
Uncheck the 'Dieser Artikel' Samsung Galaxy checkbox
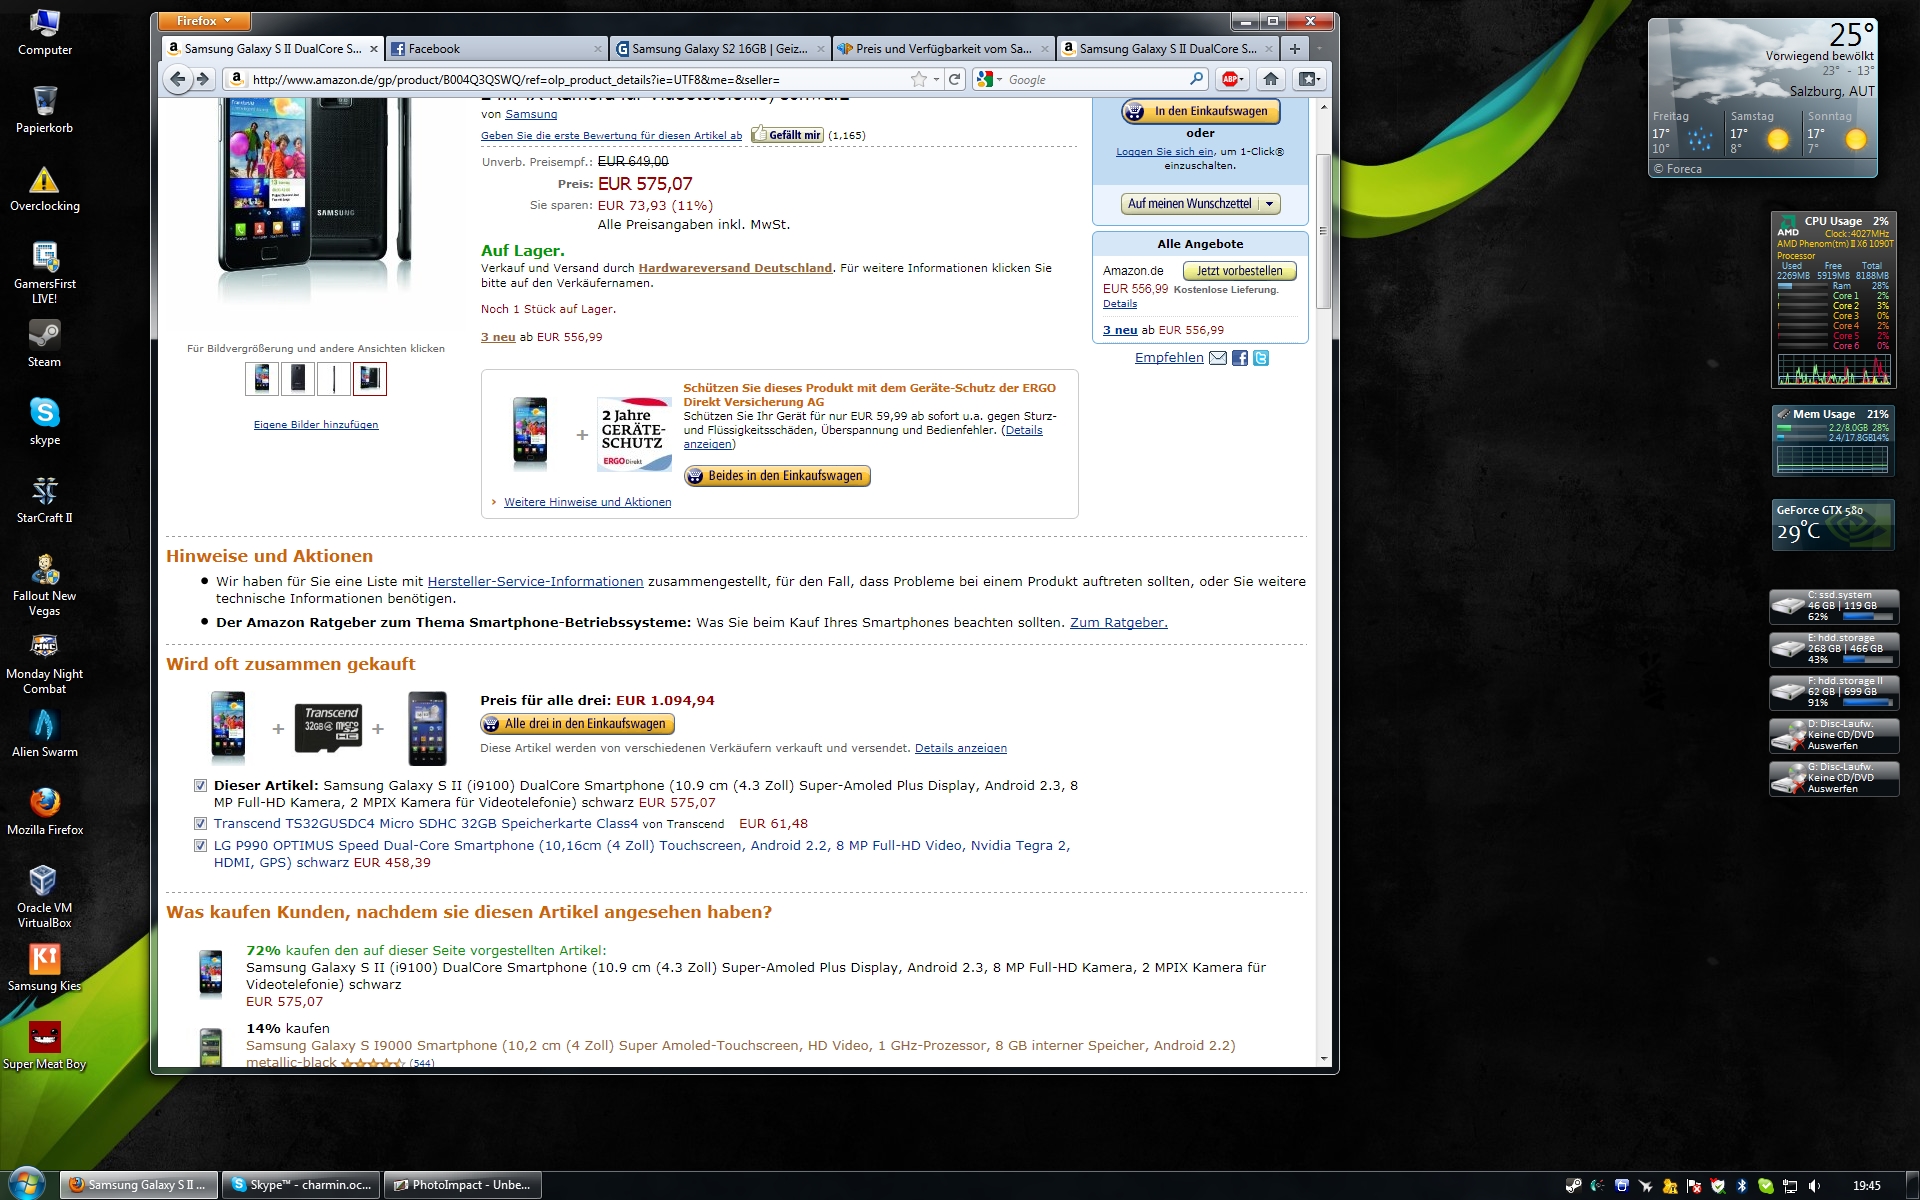click(200, 786)
